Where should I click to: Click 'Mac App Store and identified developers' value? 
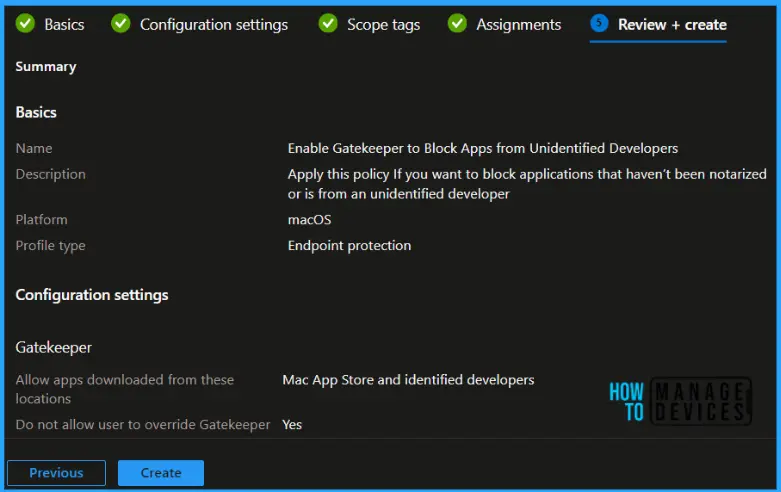[408, 380]
